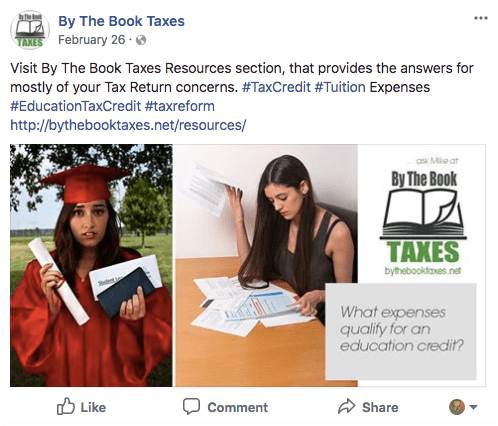Share this post
The width and height of the screenshot is (498, 426).
coord(368,407)
